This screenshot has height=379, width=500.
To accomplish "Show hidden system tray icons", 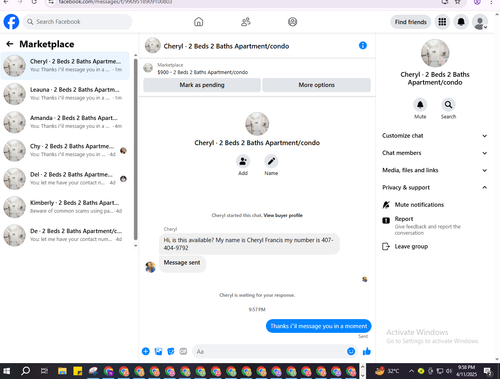I will click(411, 371).
